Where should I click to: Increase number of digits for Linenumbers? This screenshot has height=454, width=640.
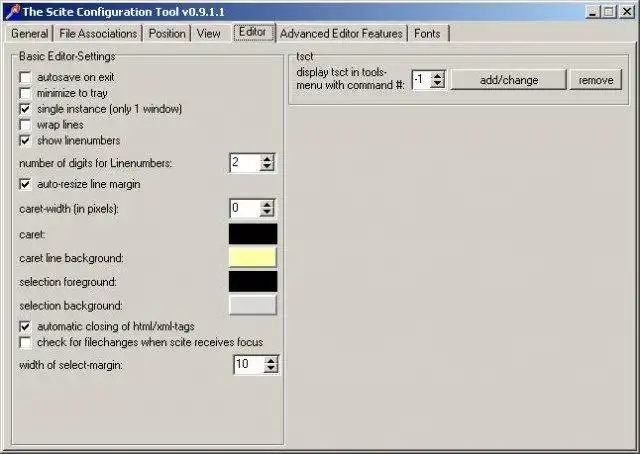(x=267, y=159)
